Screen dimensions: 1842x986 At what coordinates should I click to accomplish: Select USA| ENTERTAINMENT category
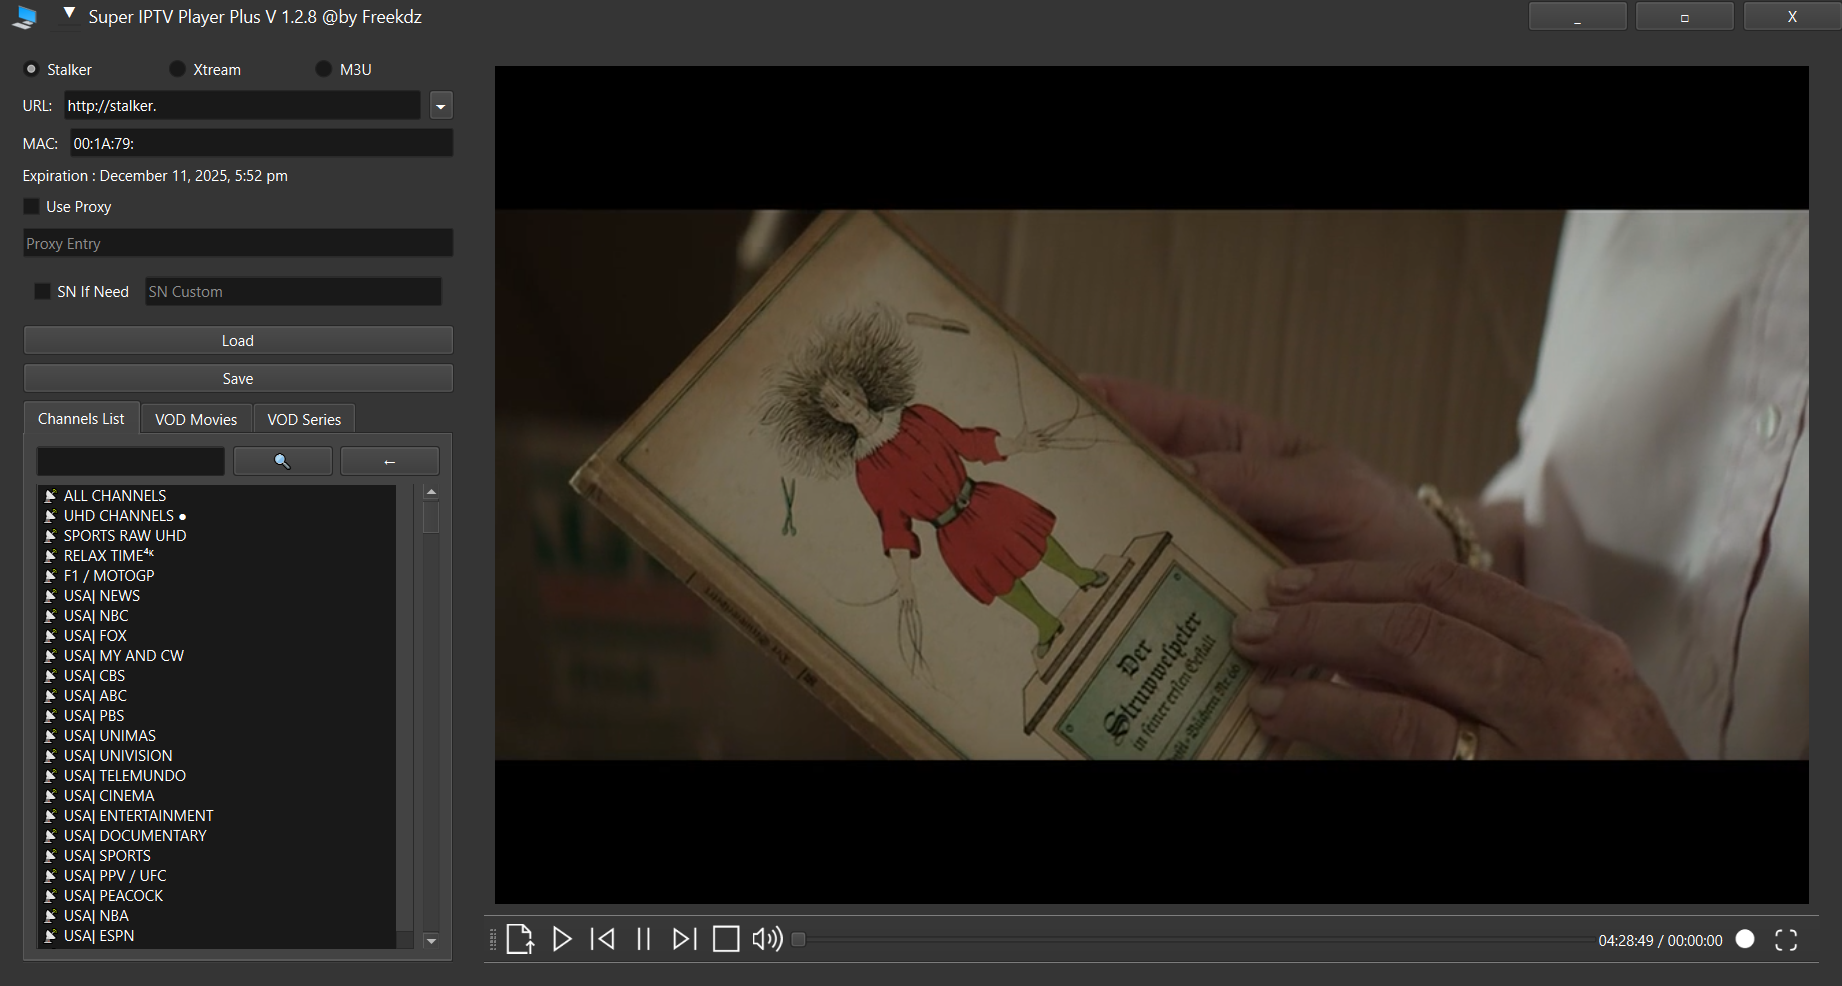pos(139,815)
